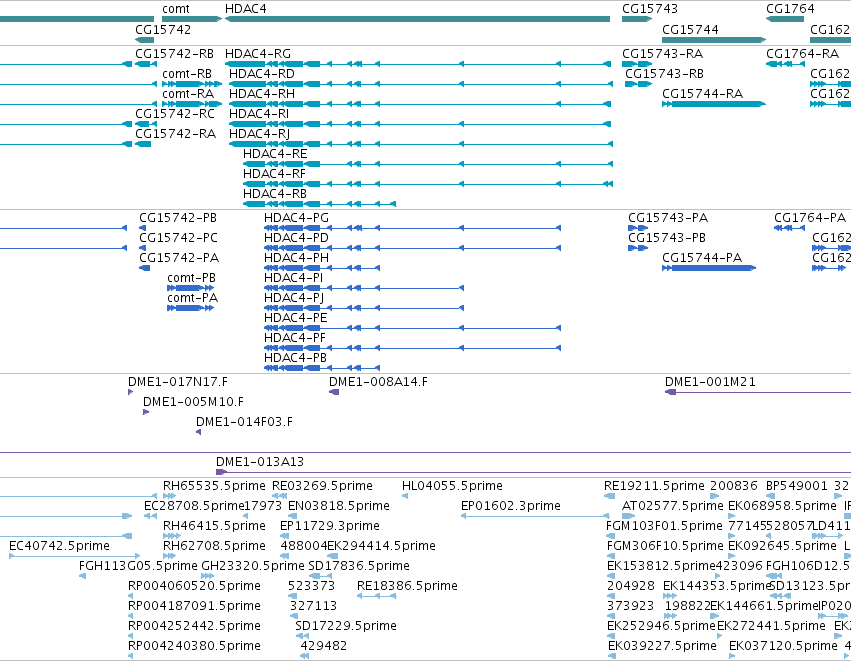Select transcript HDAC4-RI label
This screenshot has width=851, height=661.
click(259, 114)
